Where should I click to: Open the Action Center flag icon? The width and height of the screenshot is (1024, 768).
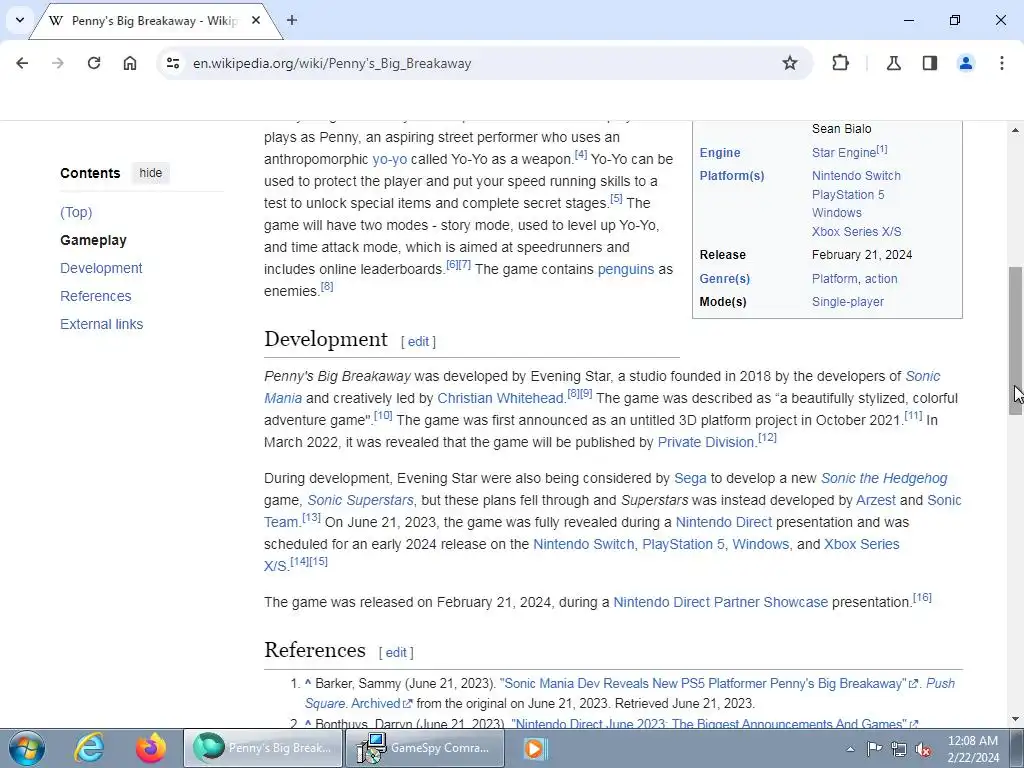(874, 749)
